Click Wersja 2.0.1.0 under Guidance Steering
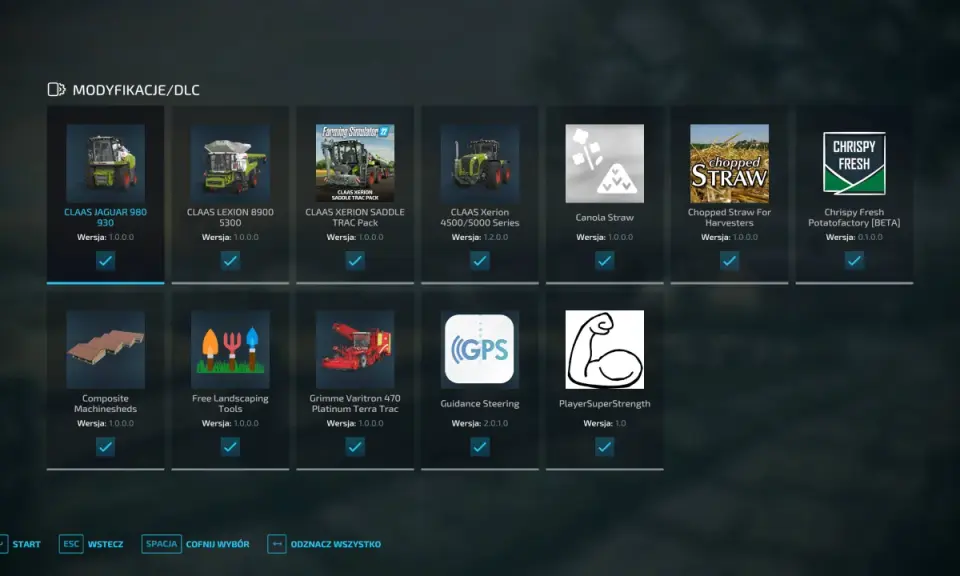 pos(480,423)
